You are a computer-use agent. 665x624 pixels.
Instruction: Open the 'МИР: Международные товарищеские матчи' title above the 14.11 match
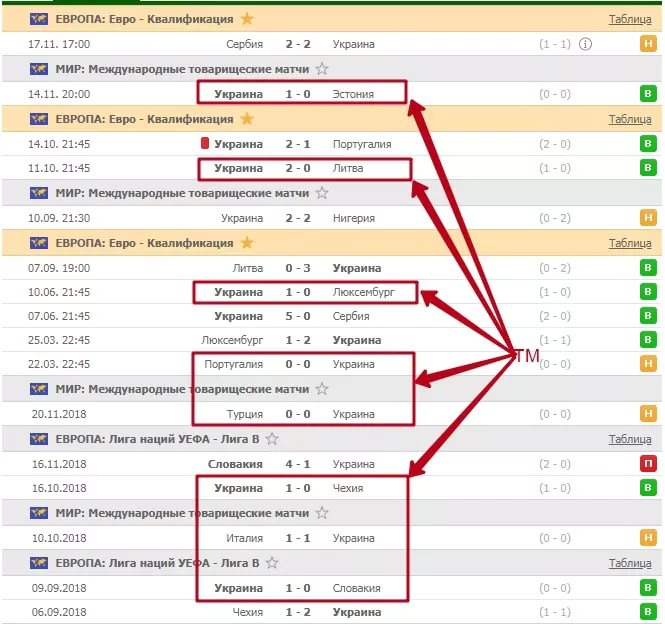coord(182,69)
